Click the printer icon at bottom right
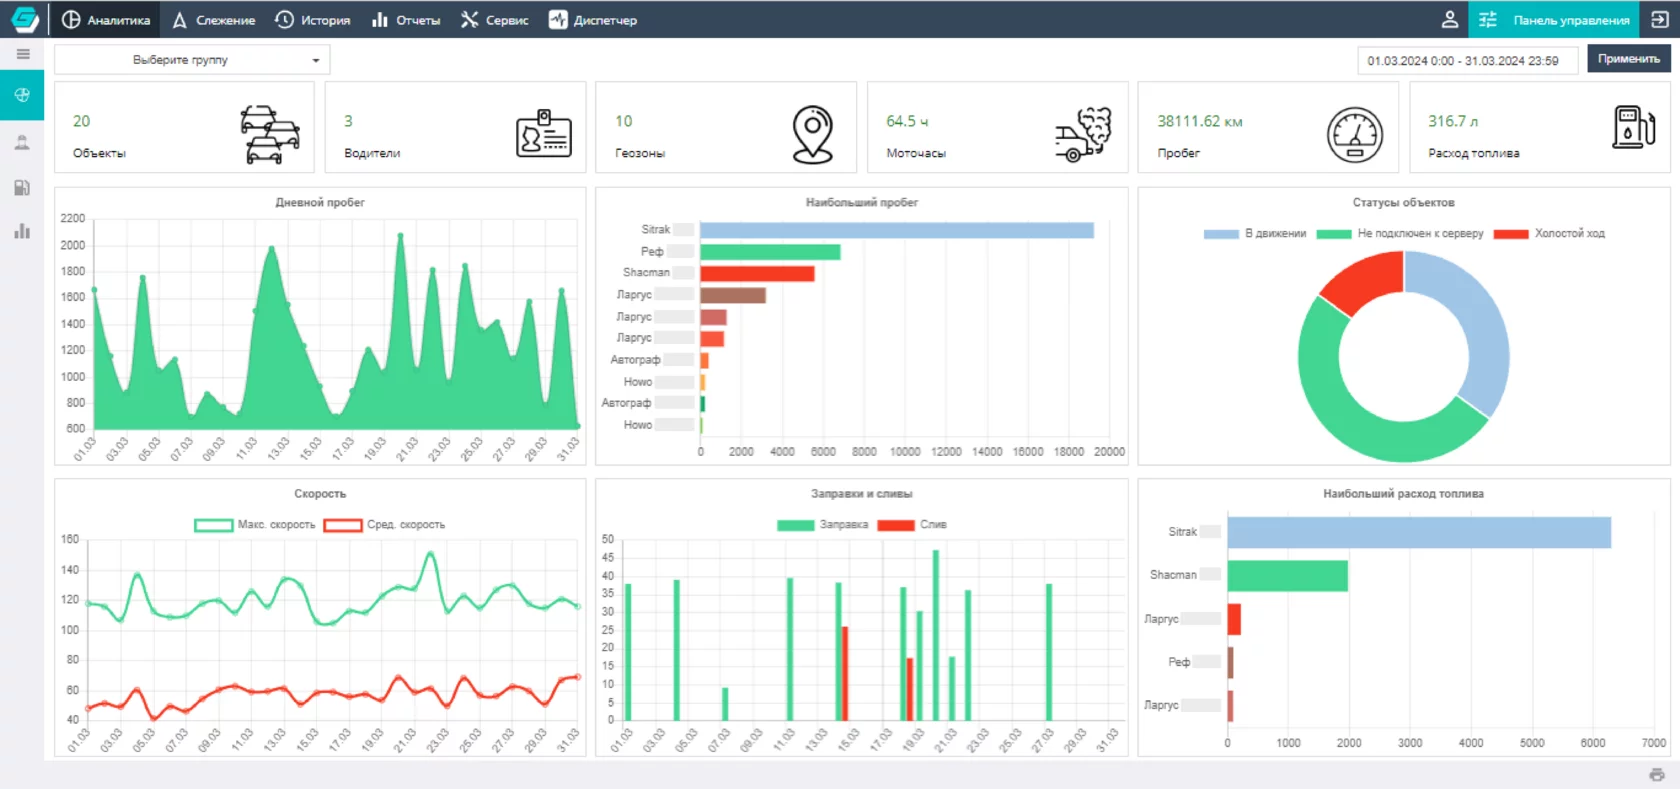Viewport: 1680px width, 789px height. coord(1657,775)
